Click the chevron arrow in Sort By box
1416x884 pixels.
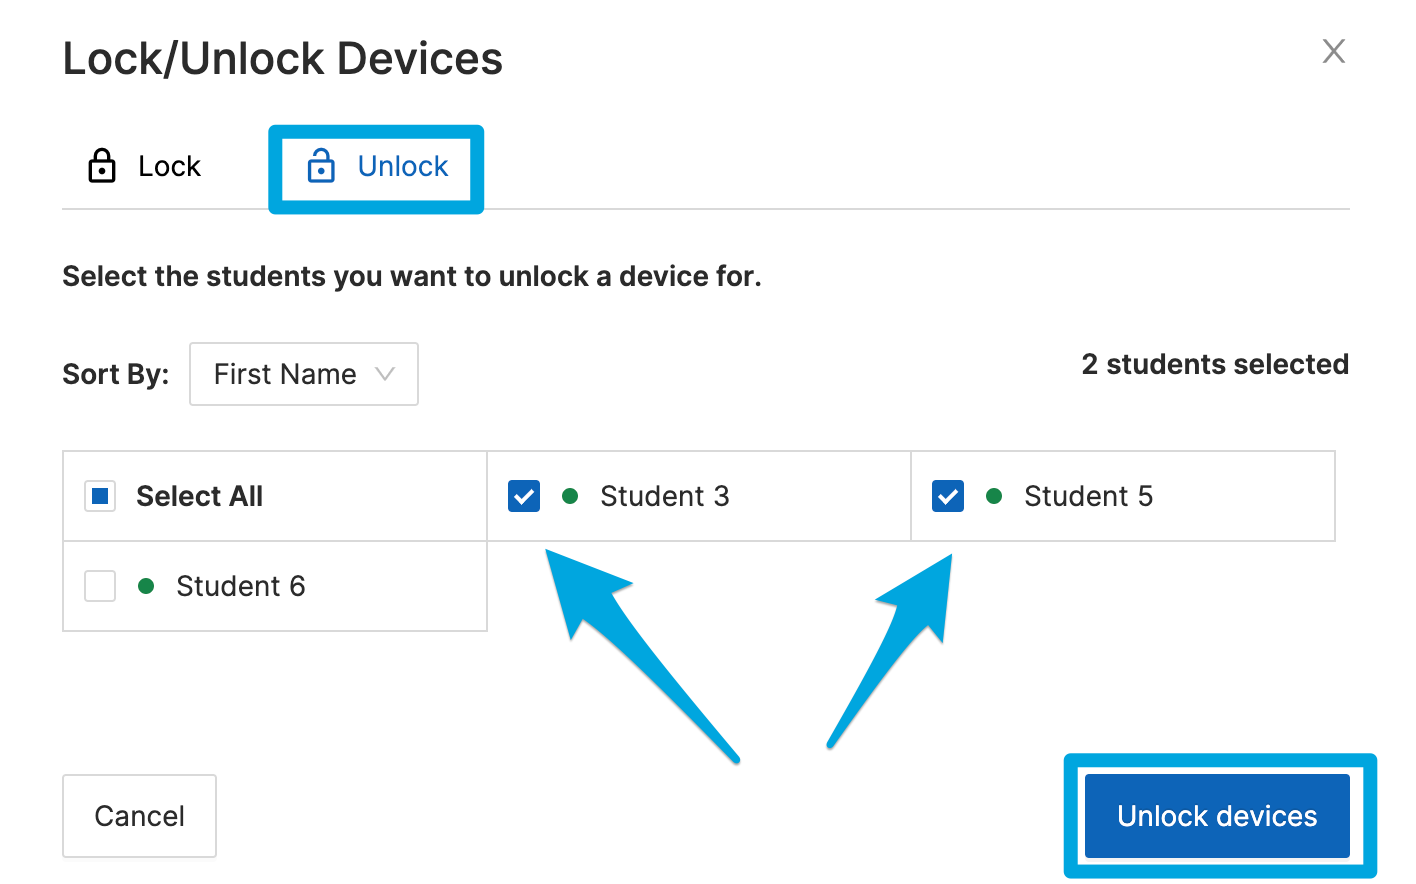point(385,374)
